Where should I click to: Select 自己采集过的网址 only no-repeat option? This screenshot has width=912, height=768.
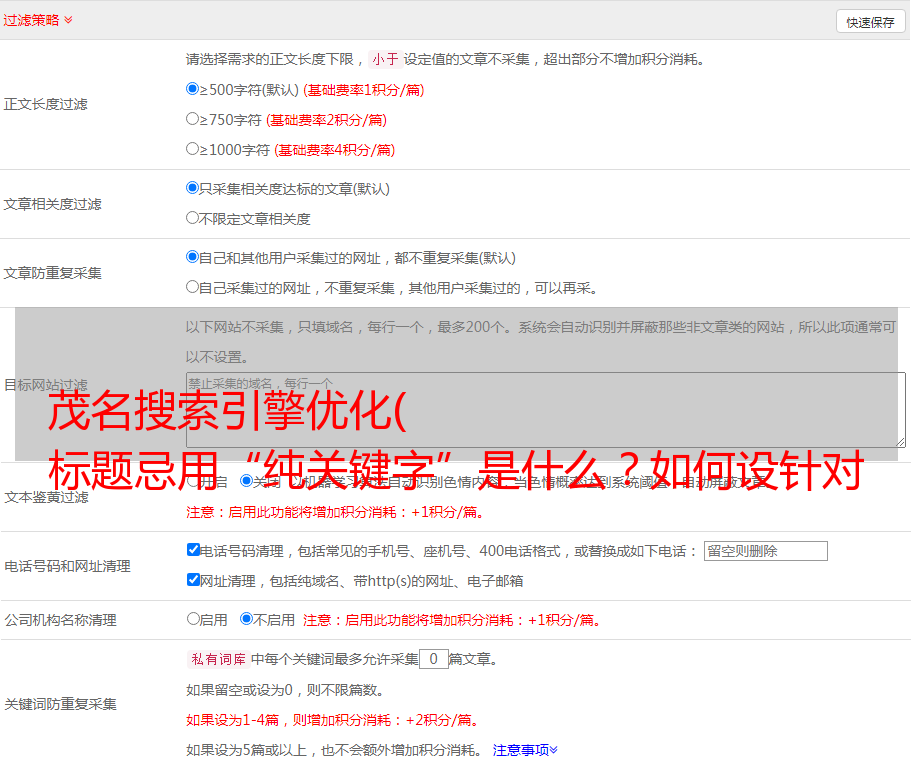click(x=193, y=287)
